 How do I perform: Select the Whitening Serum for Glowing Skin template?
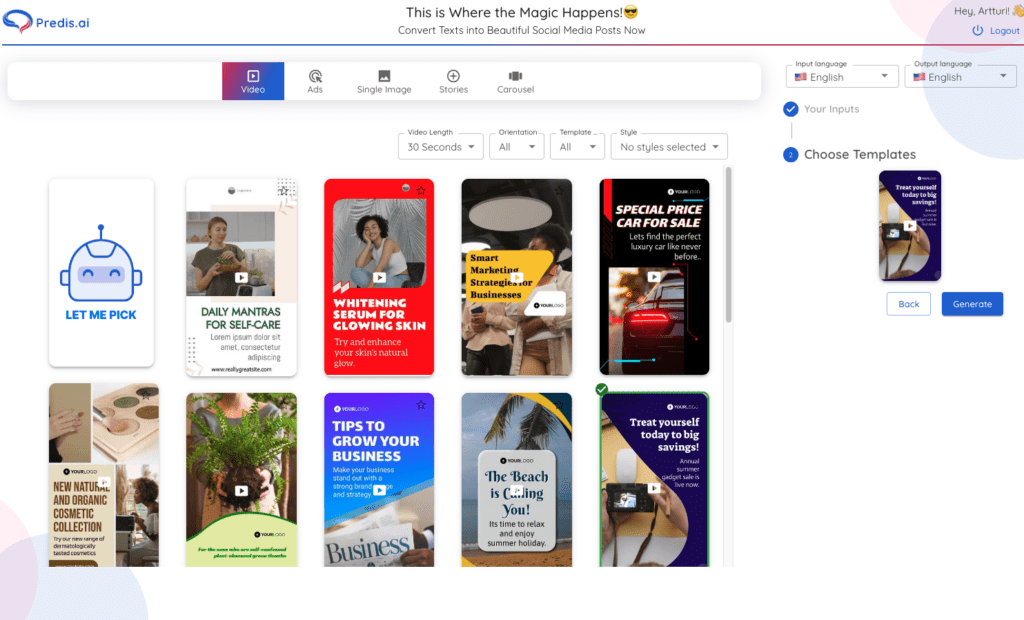click(x=379, y=277)
